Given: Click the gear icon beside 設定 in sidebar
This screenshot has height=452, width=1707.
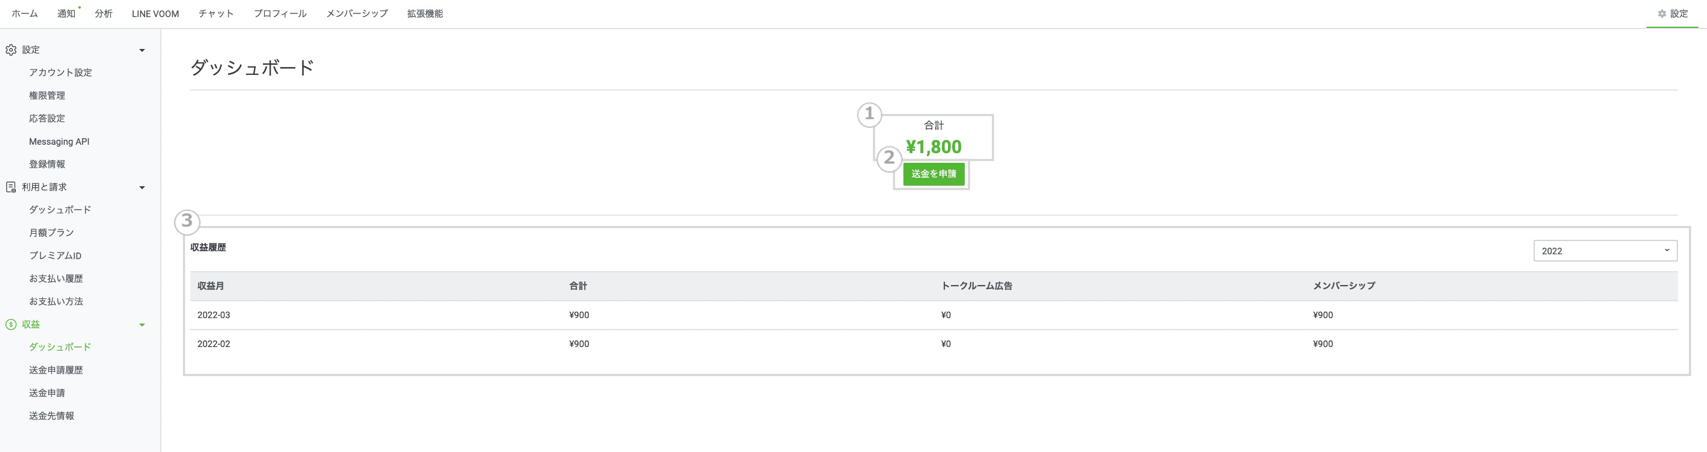Looking at the screenshot, I should 11,50.
